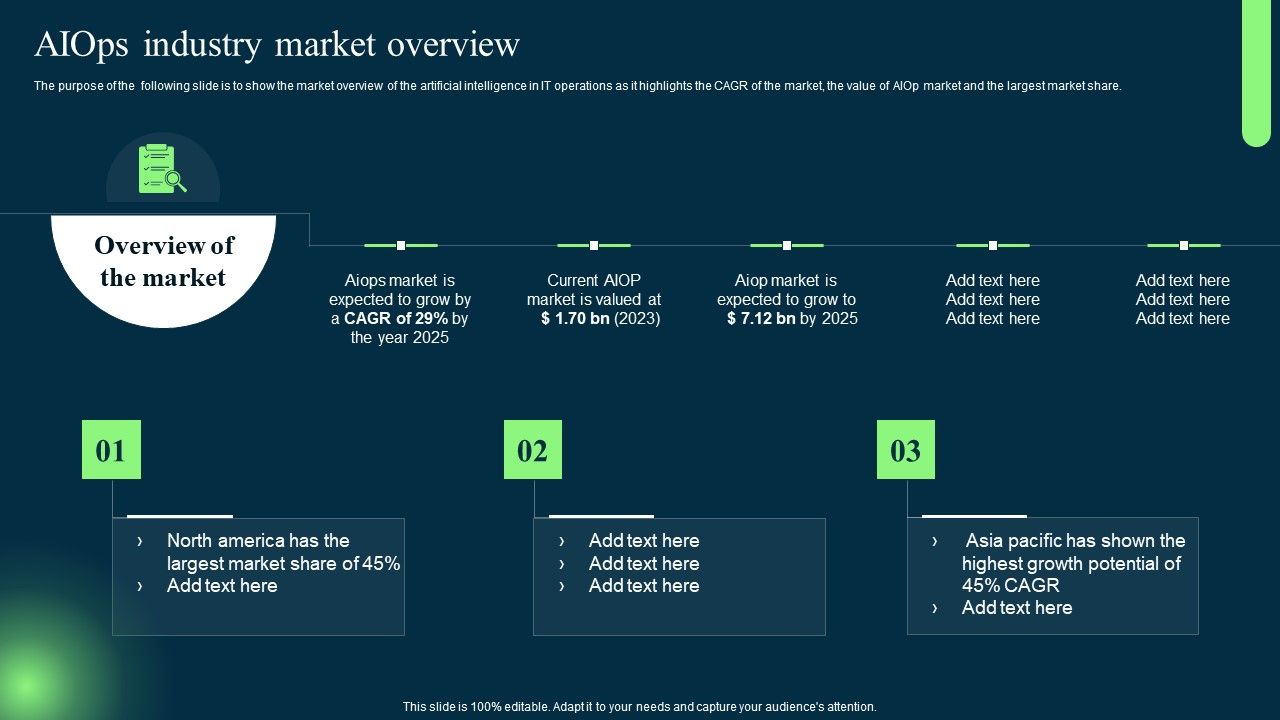Select the North America market share bullet
Screen dimensions: 1280x720
[x=283, y=552]
